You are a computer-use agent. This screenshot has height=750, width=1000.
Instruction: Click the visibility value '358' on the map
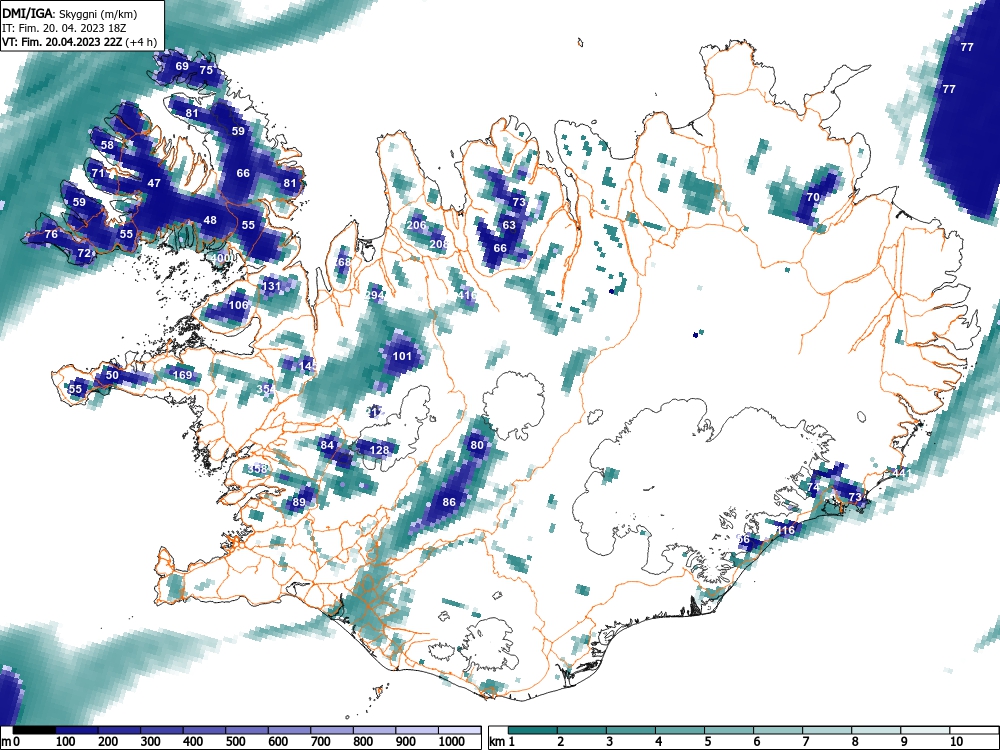(x=258, y=469)
